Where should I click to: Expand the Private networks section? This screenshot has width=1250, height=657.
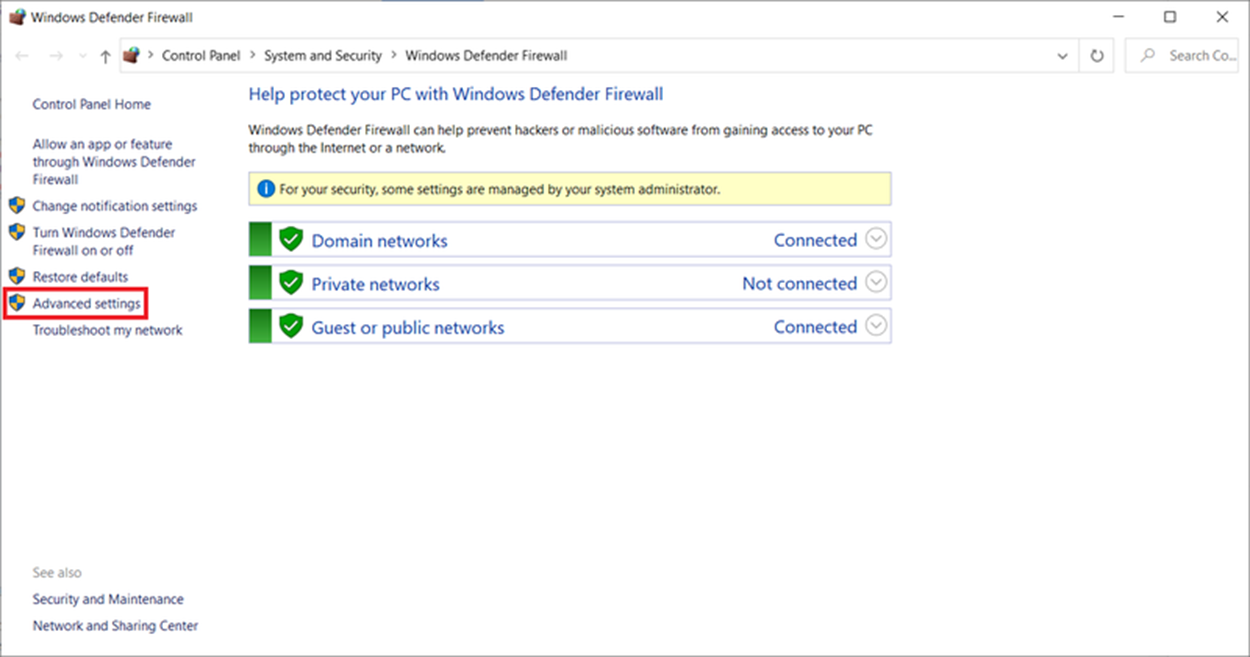tap(876, 282)
